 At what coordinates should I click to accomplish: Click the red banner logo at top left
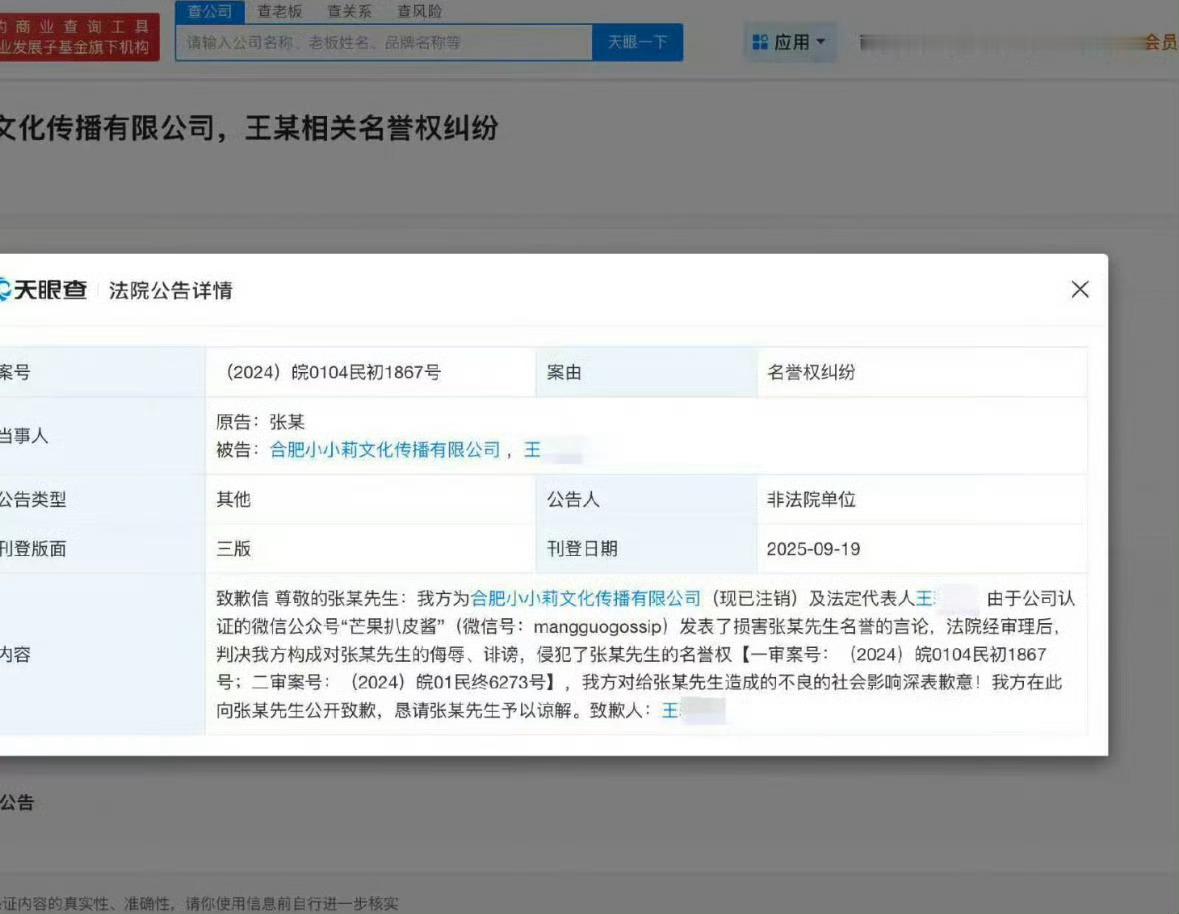click(x=79, y=37)
